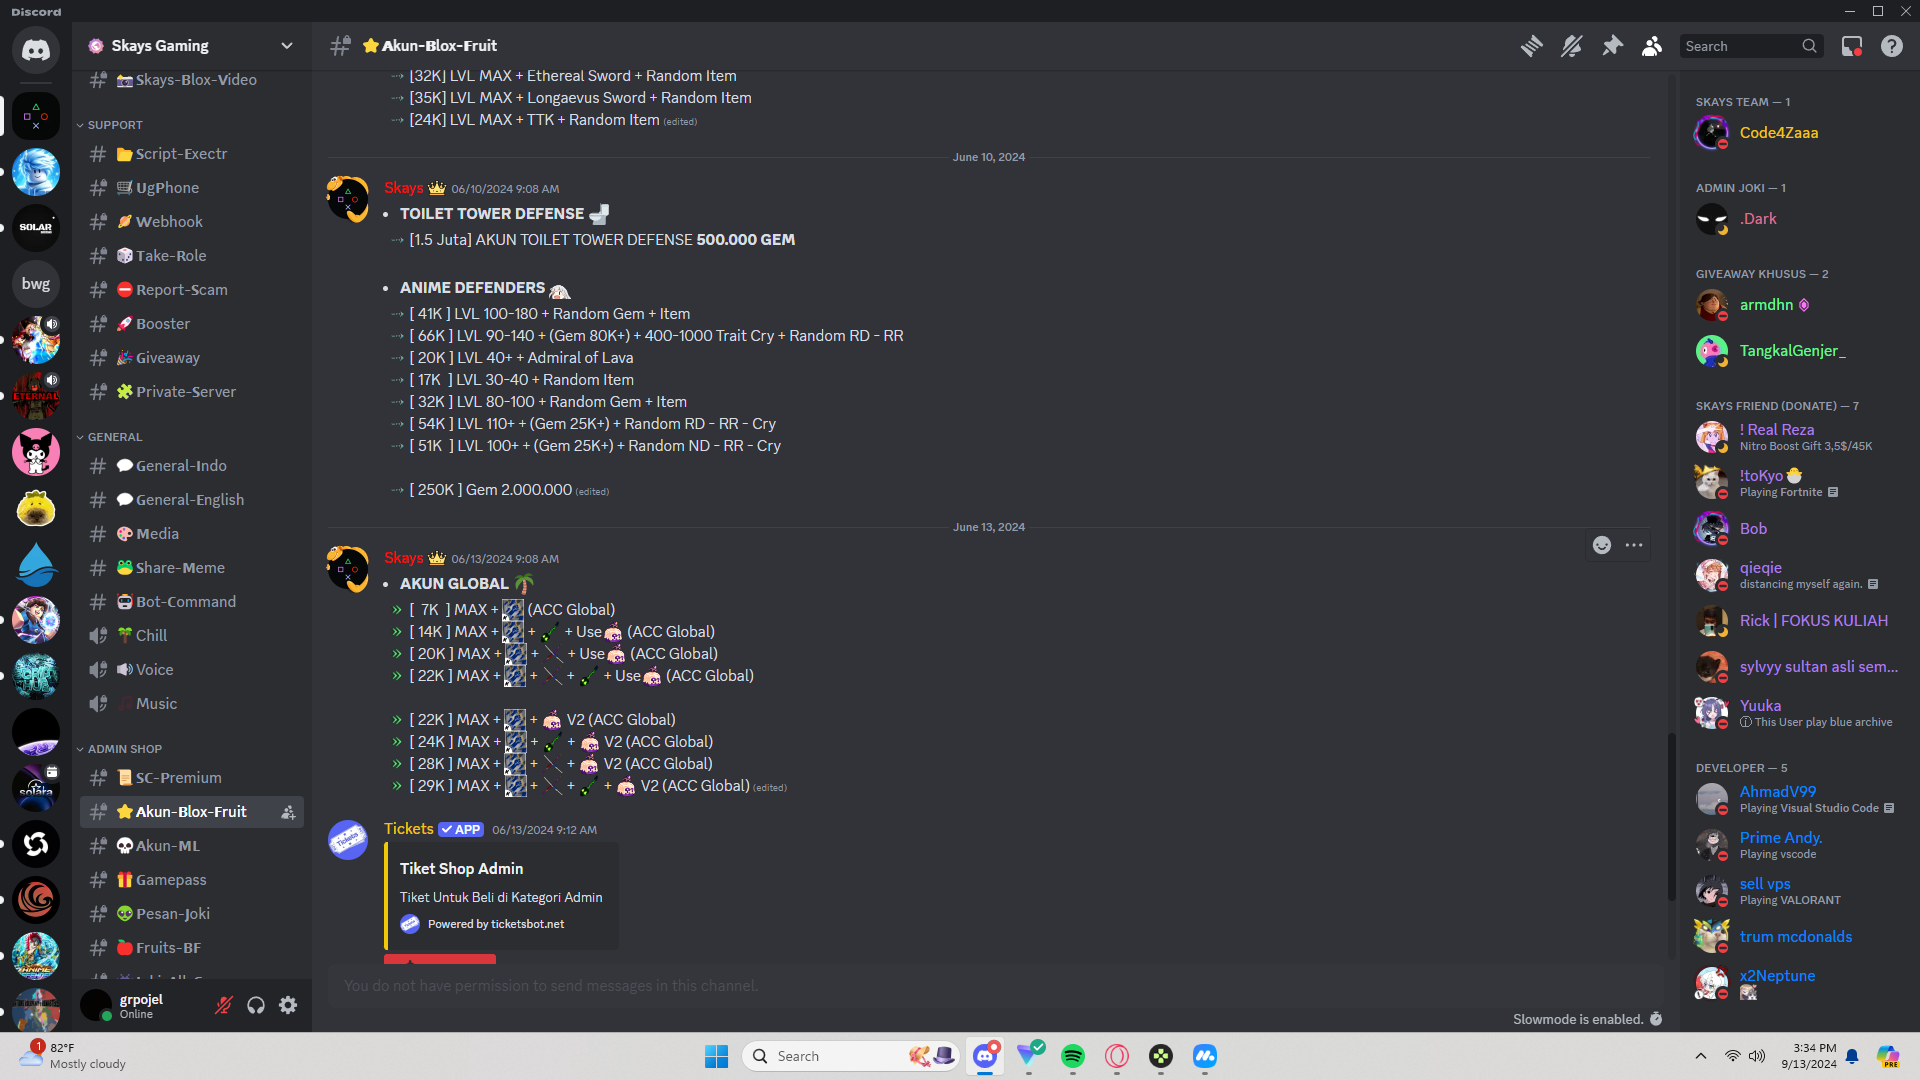Screen dimensions: 1920x1080
Task: Open the Help question mark icon
Action: tap(1892, 46)
